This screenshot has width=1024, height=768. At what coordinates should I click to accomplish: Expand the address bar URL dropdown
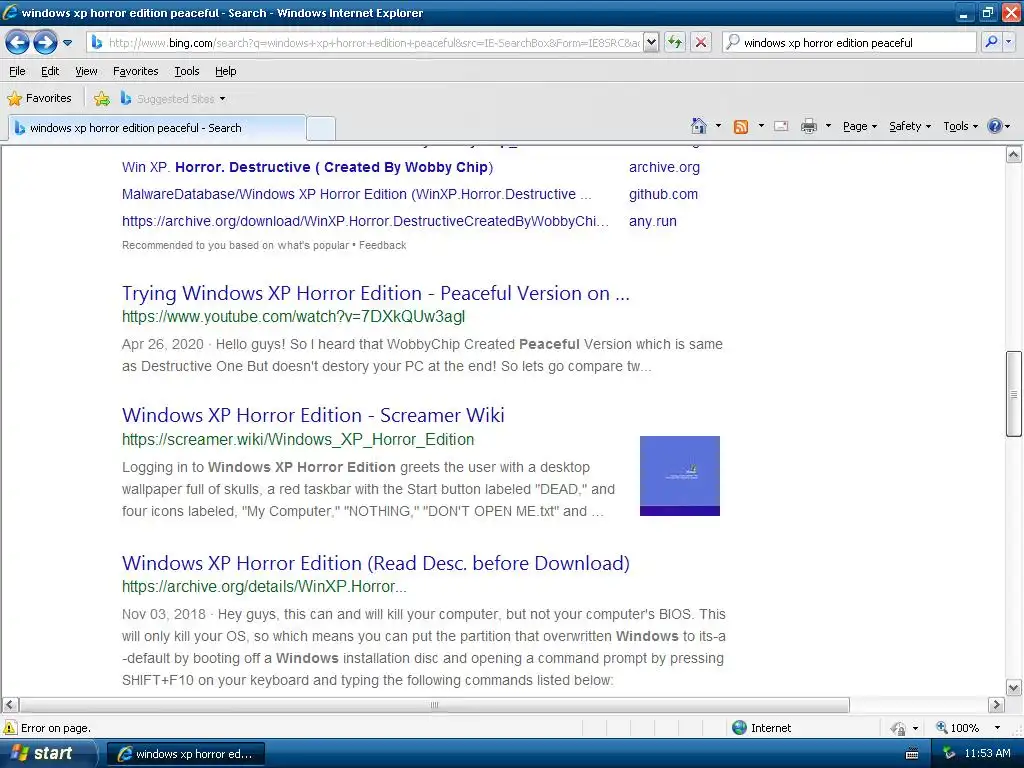tap(651, 43)
